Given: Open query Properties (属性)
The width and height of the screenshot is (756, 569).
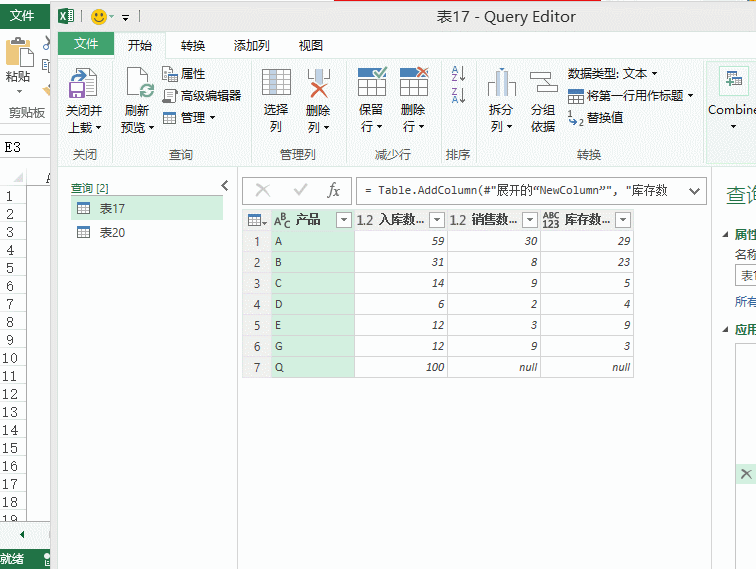Looking at the screenshot, I should pos(184,74).
